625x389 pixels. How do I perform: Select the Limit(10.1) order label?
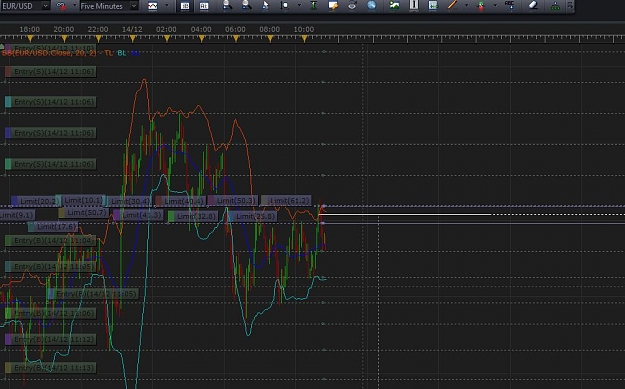(x=81, y=200)
